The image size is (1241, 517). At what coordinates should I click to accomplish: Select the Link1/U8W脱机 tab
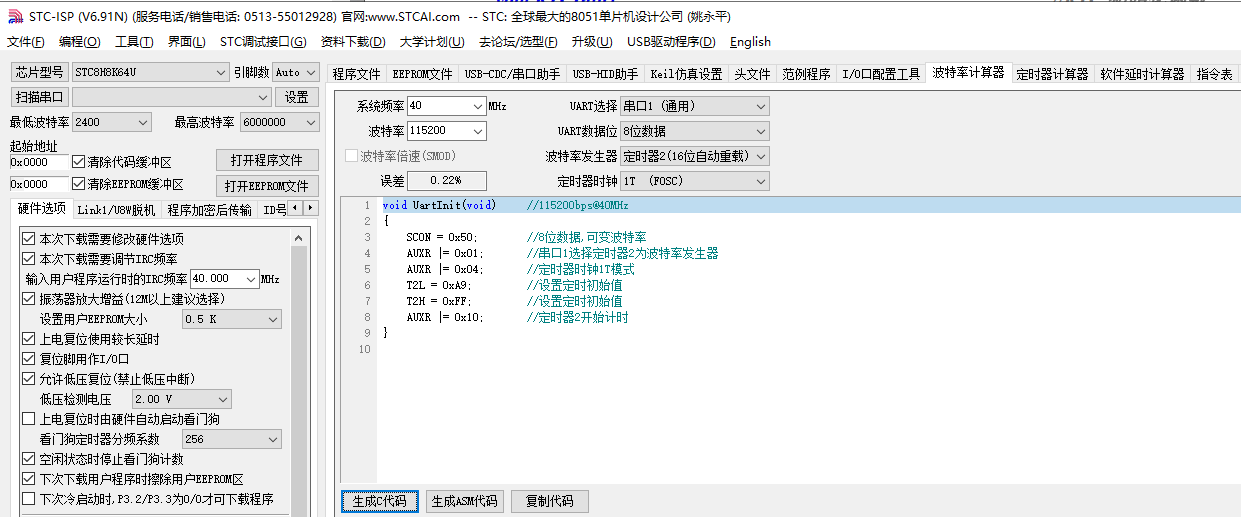point(116,210)
